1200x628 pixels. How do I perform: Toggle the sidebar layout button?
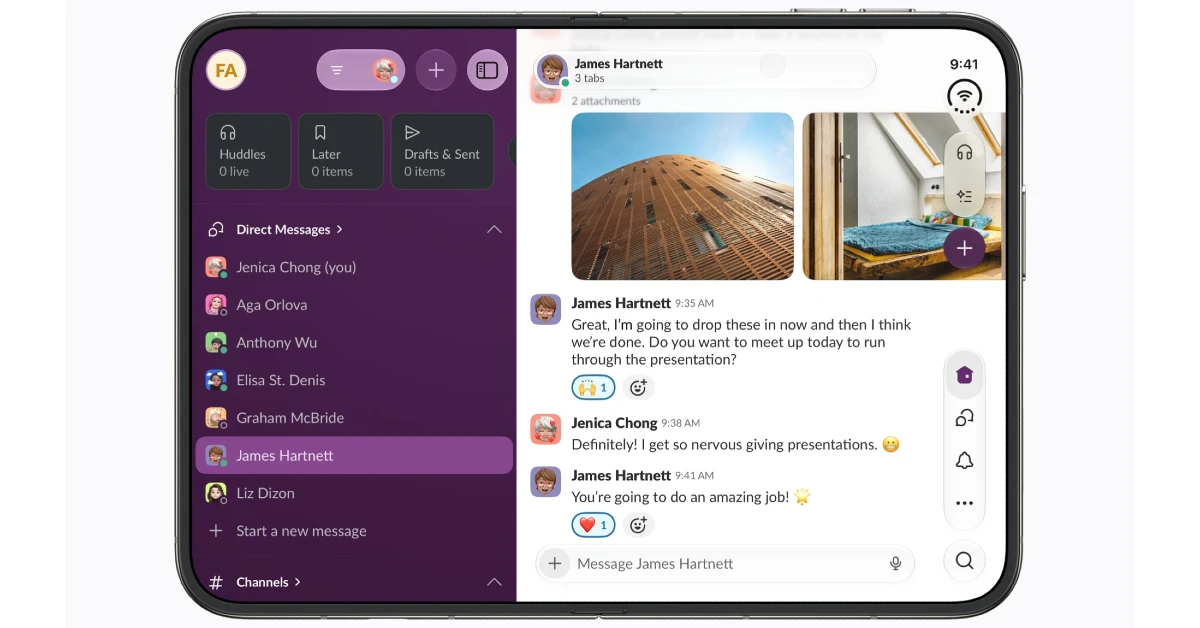(487, 70)
